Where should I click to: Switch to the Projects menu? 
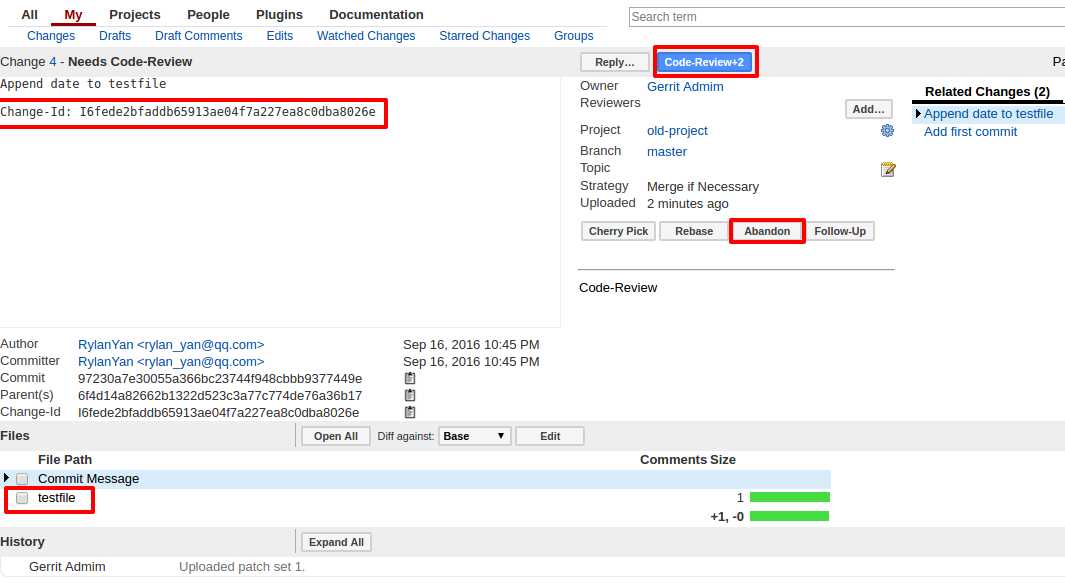pos(134,14)
